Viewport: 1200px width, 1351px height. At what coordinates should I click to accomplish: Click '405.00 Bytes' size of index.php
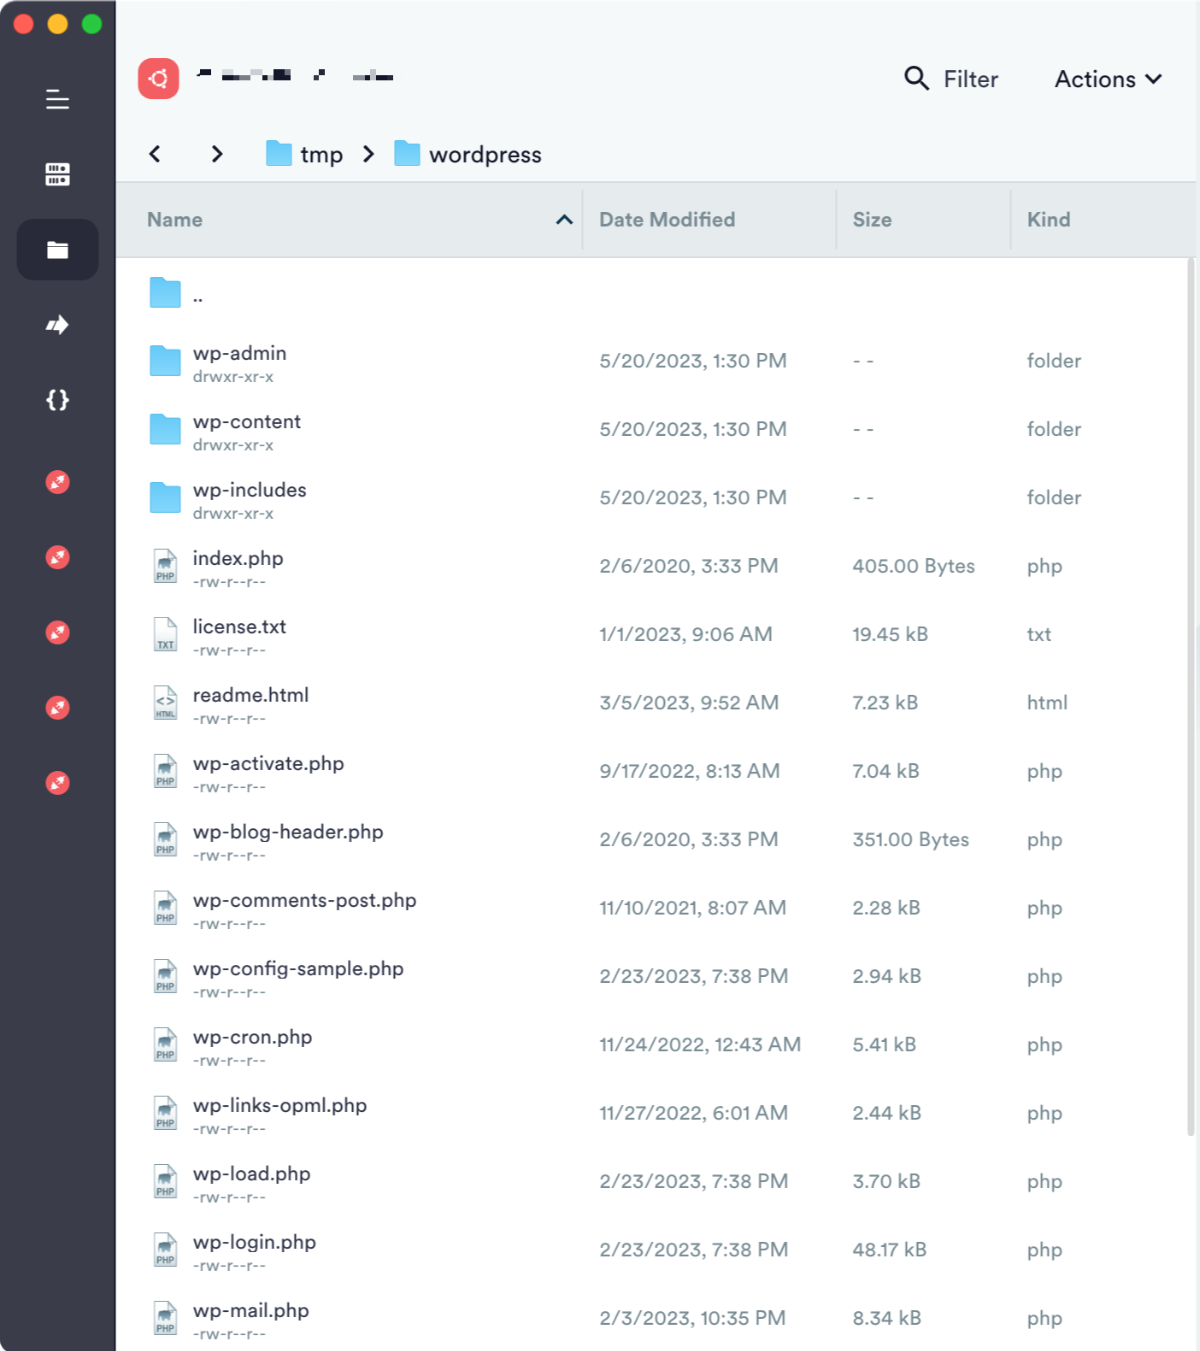(x=914, y=566)
